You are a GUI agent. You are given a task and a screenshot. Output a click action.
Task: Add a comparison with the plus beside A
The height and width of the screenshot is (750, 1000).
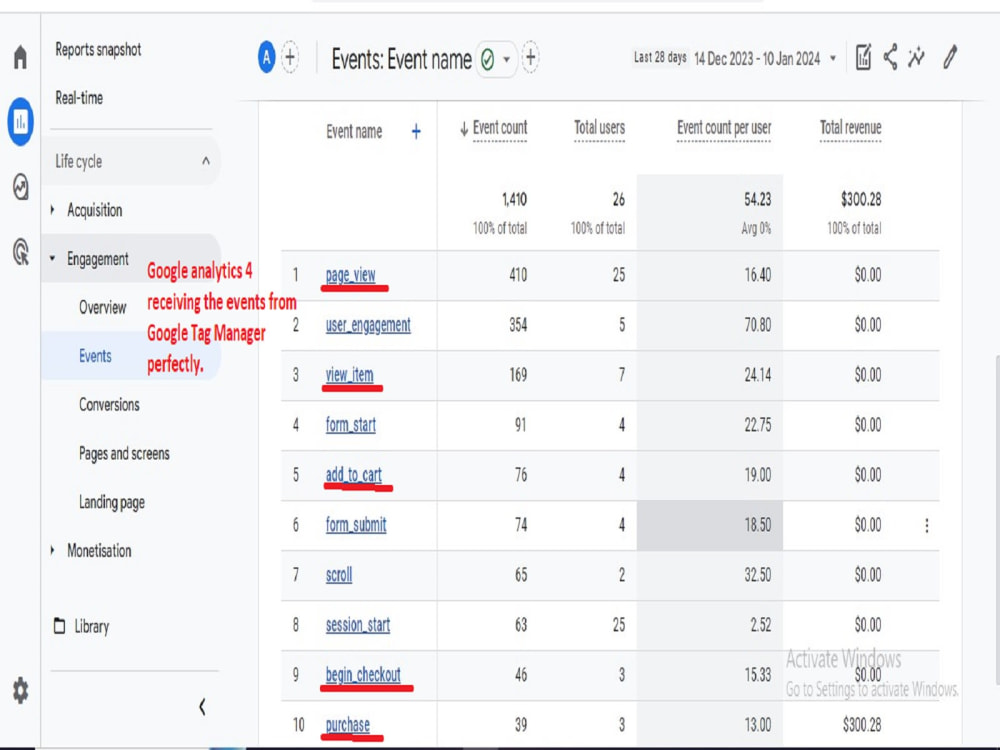pos(290,57)
